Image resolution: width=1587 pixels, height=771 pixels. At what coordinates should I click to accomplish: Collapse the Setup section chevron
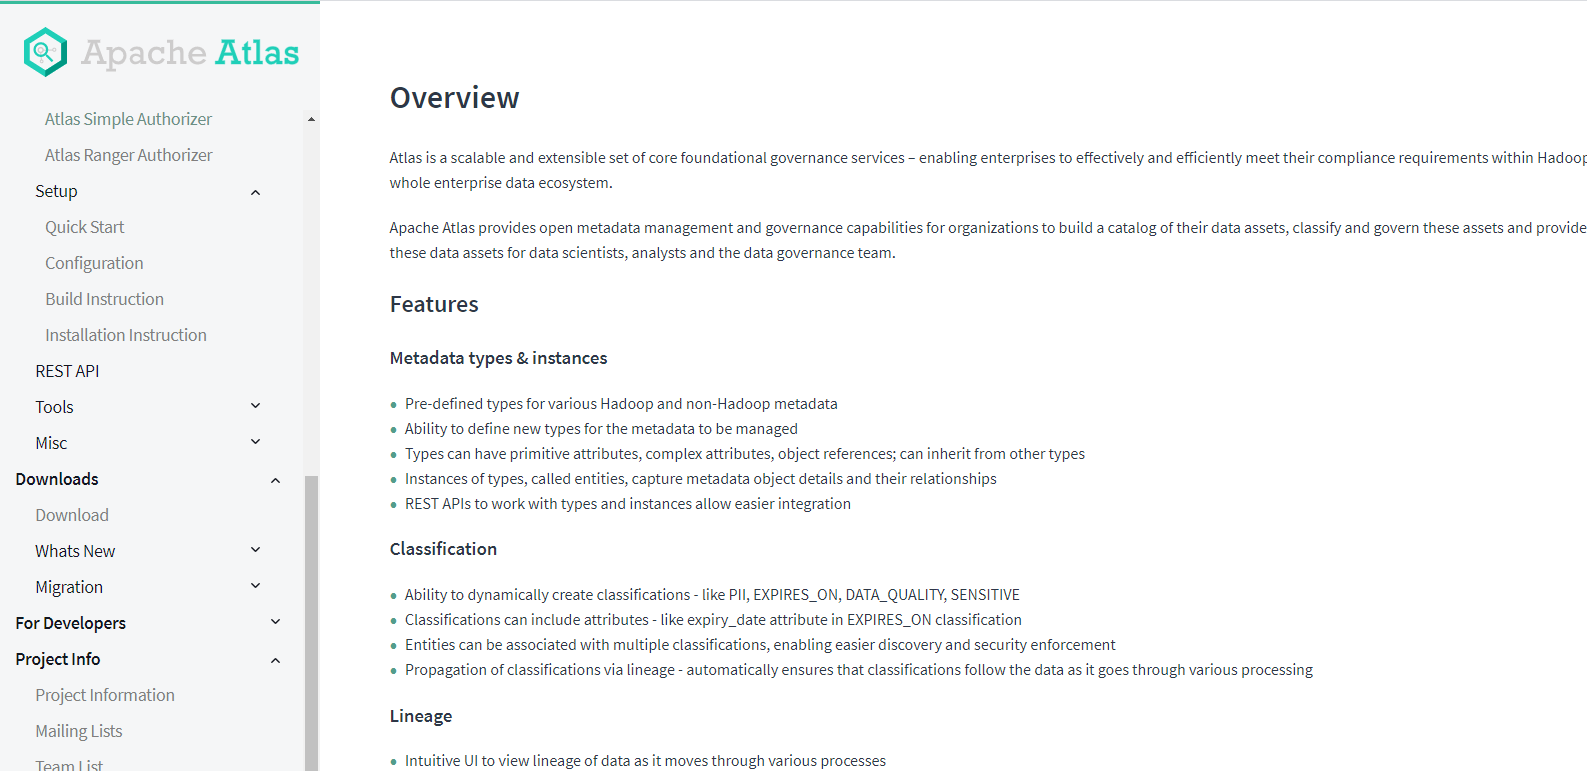click(255, 192)
